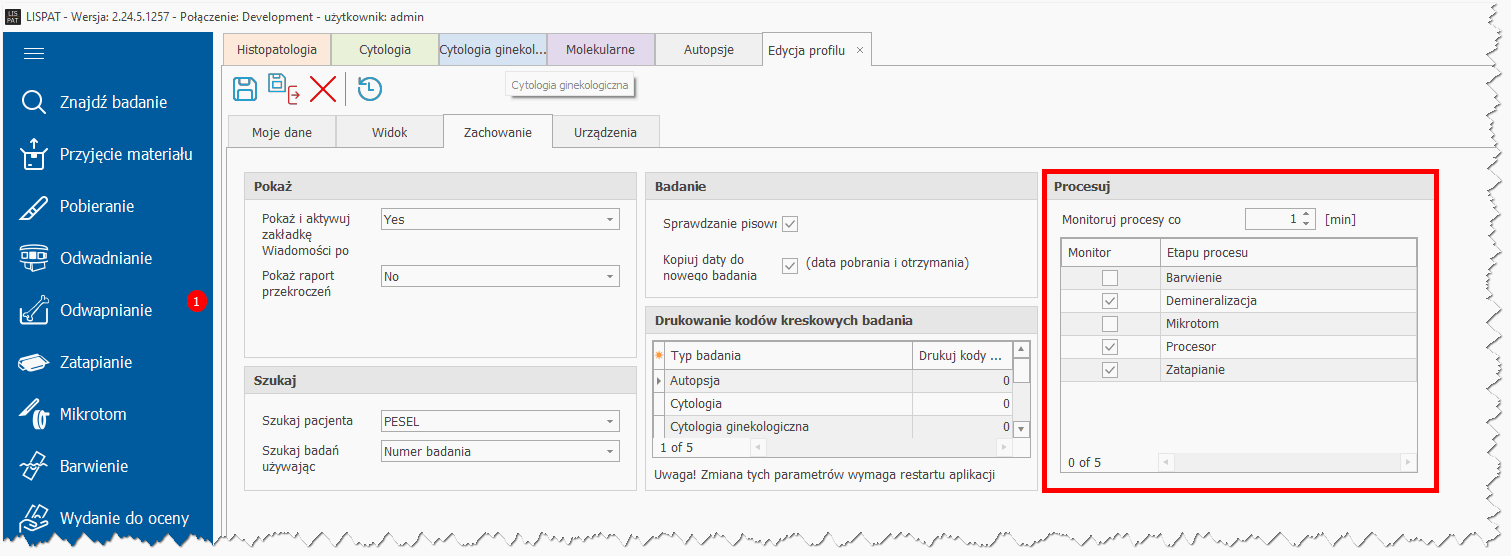The height and width of the screenshot is (556, 1511).
Task: Click the red X cancel icon
Action: click(323, 89)
